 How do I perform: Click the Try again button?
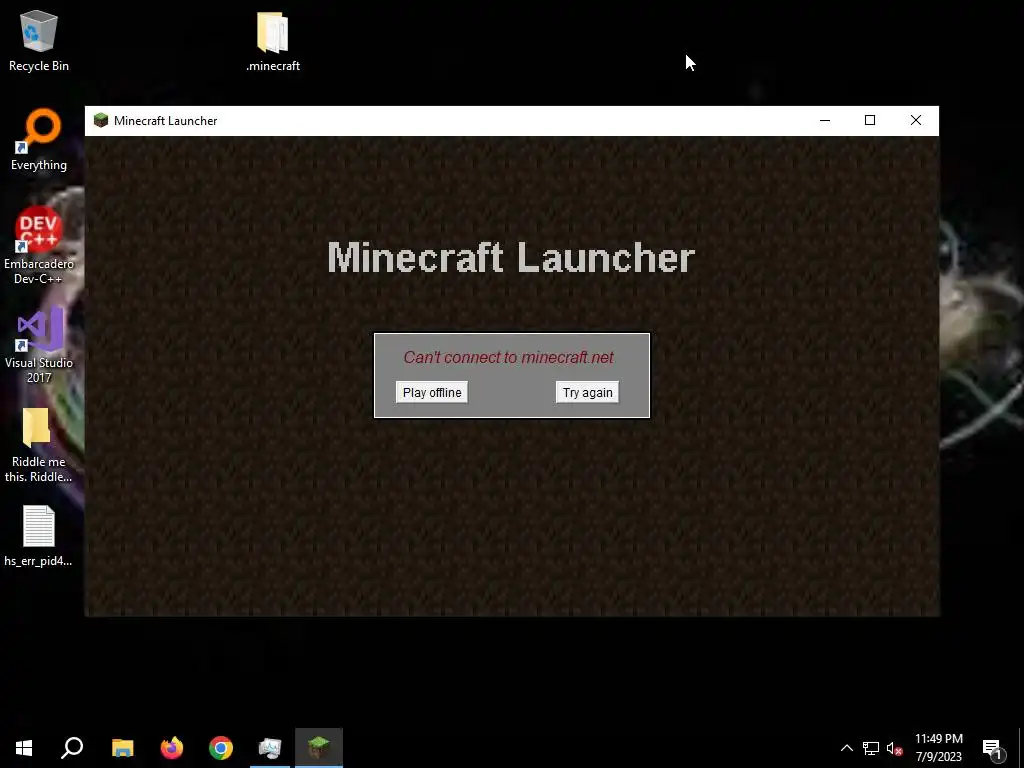pos(587,392)
